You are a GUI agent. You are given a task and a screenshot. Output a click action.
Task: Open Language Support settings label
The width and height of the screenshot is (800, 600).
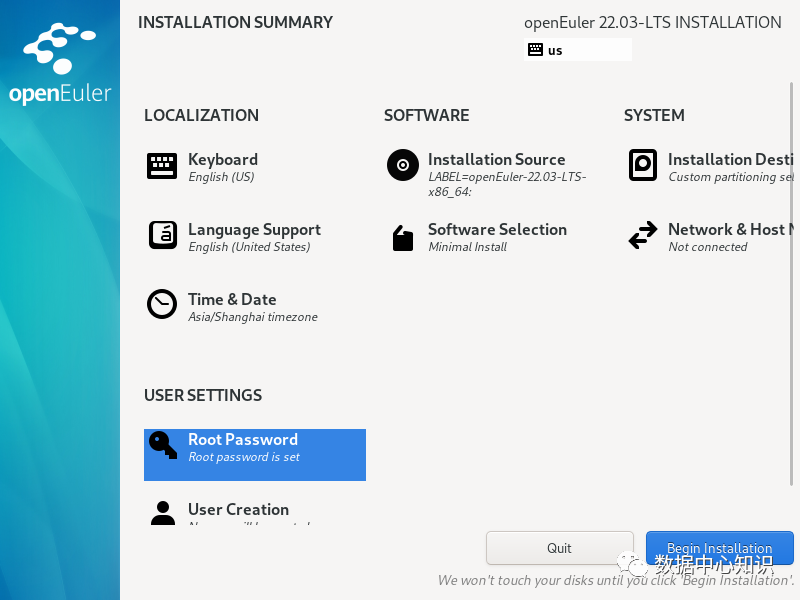[254, 230]
